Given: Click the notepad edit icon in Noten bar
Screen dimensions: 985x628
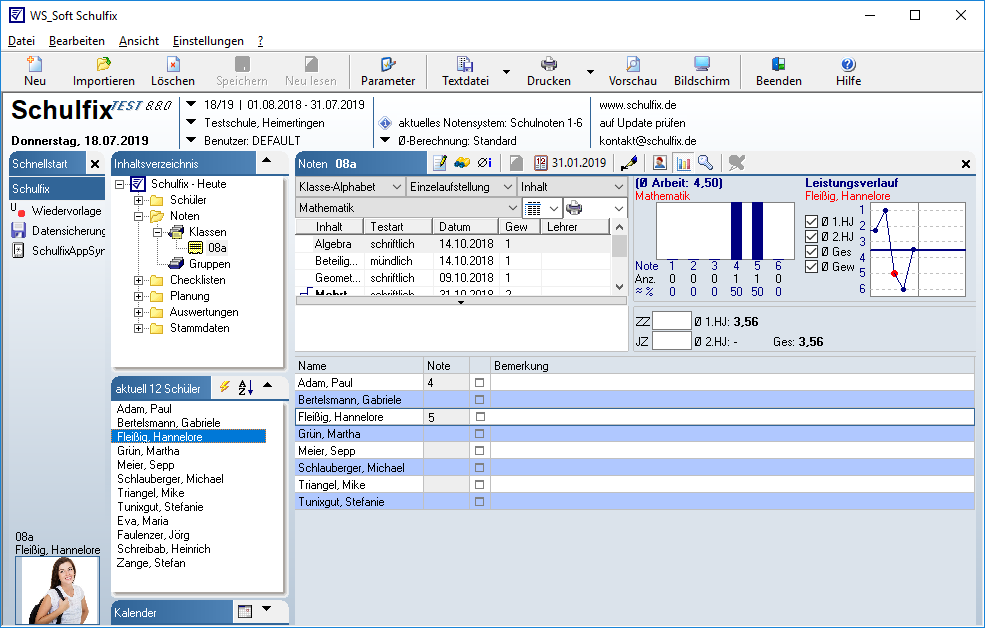Looking at the screenshot, I should tap(440, 163).
